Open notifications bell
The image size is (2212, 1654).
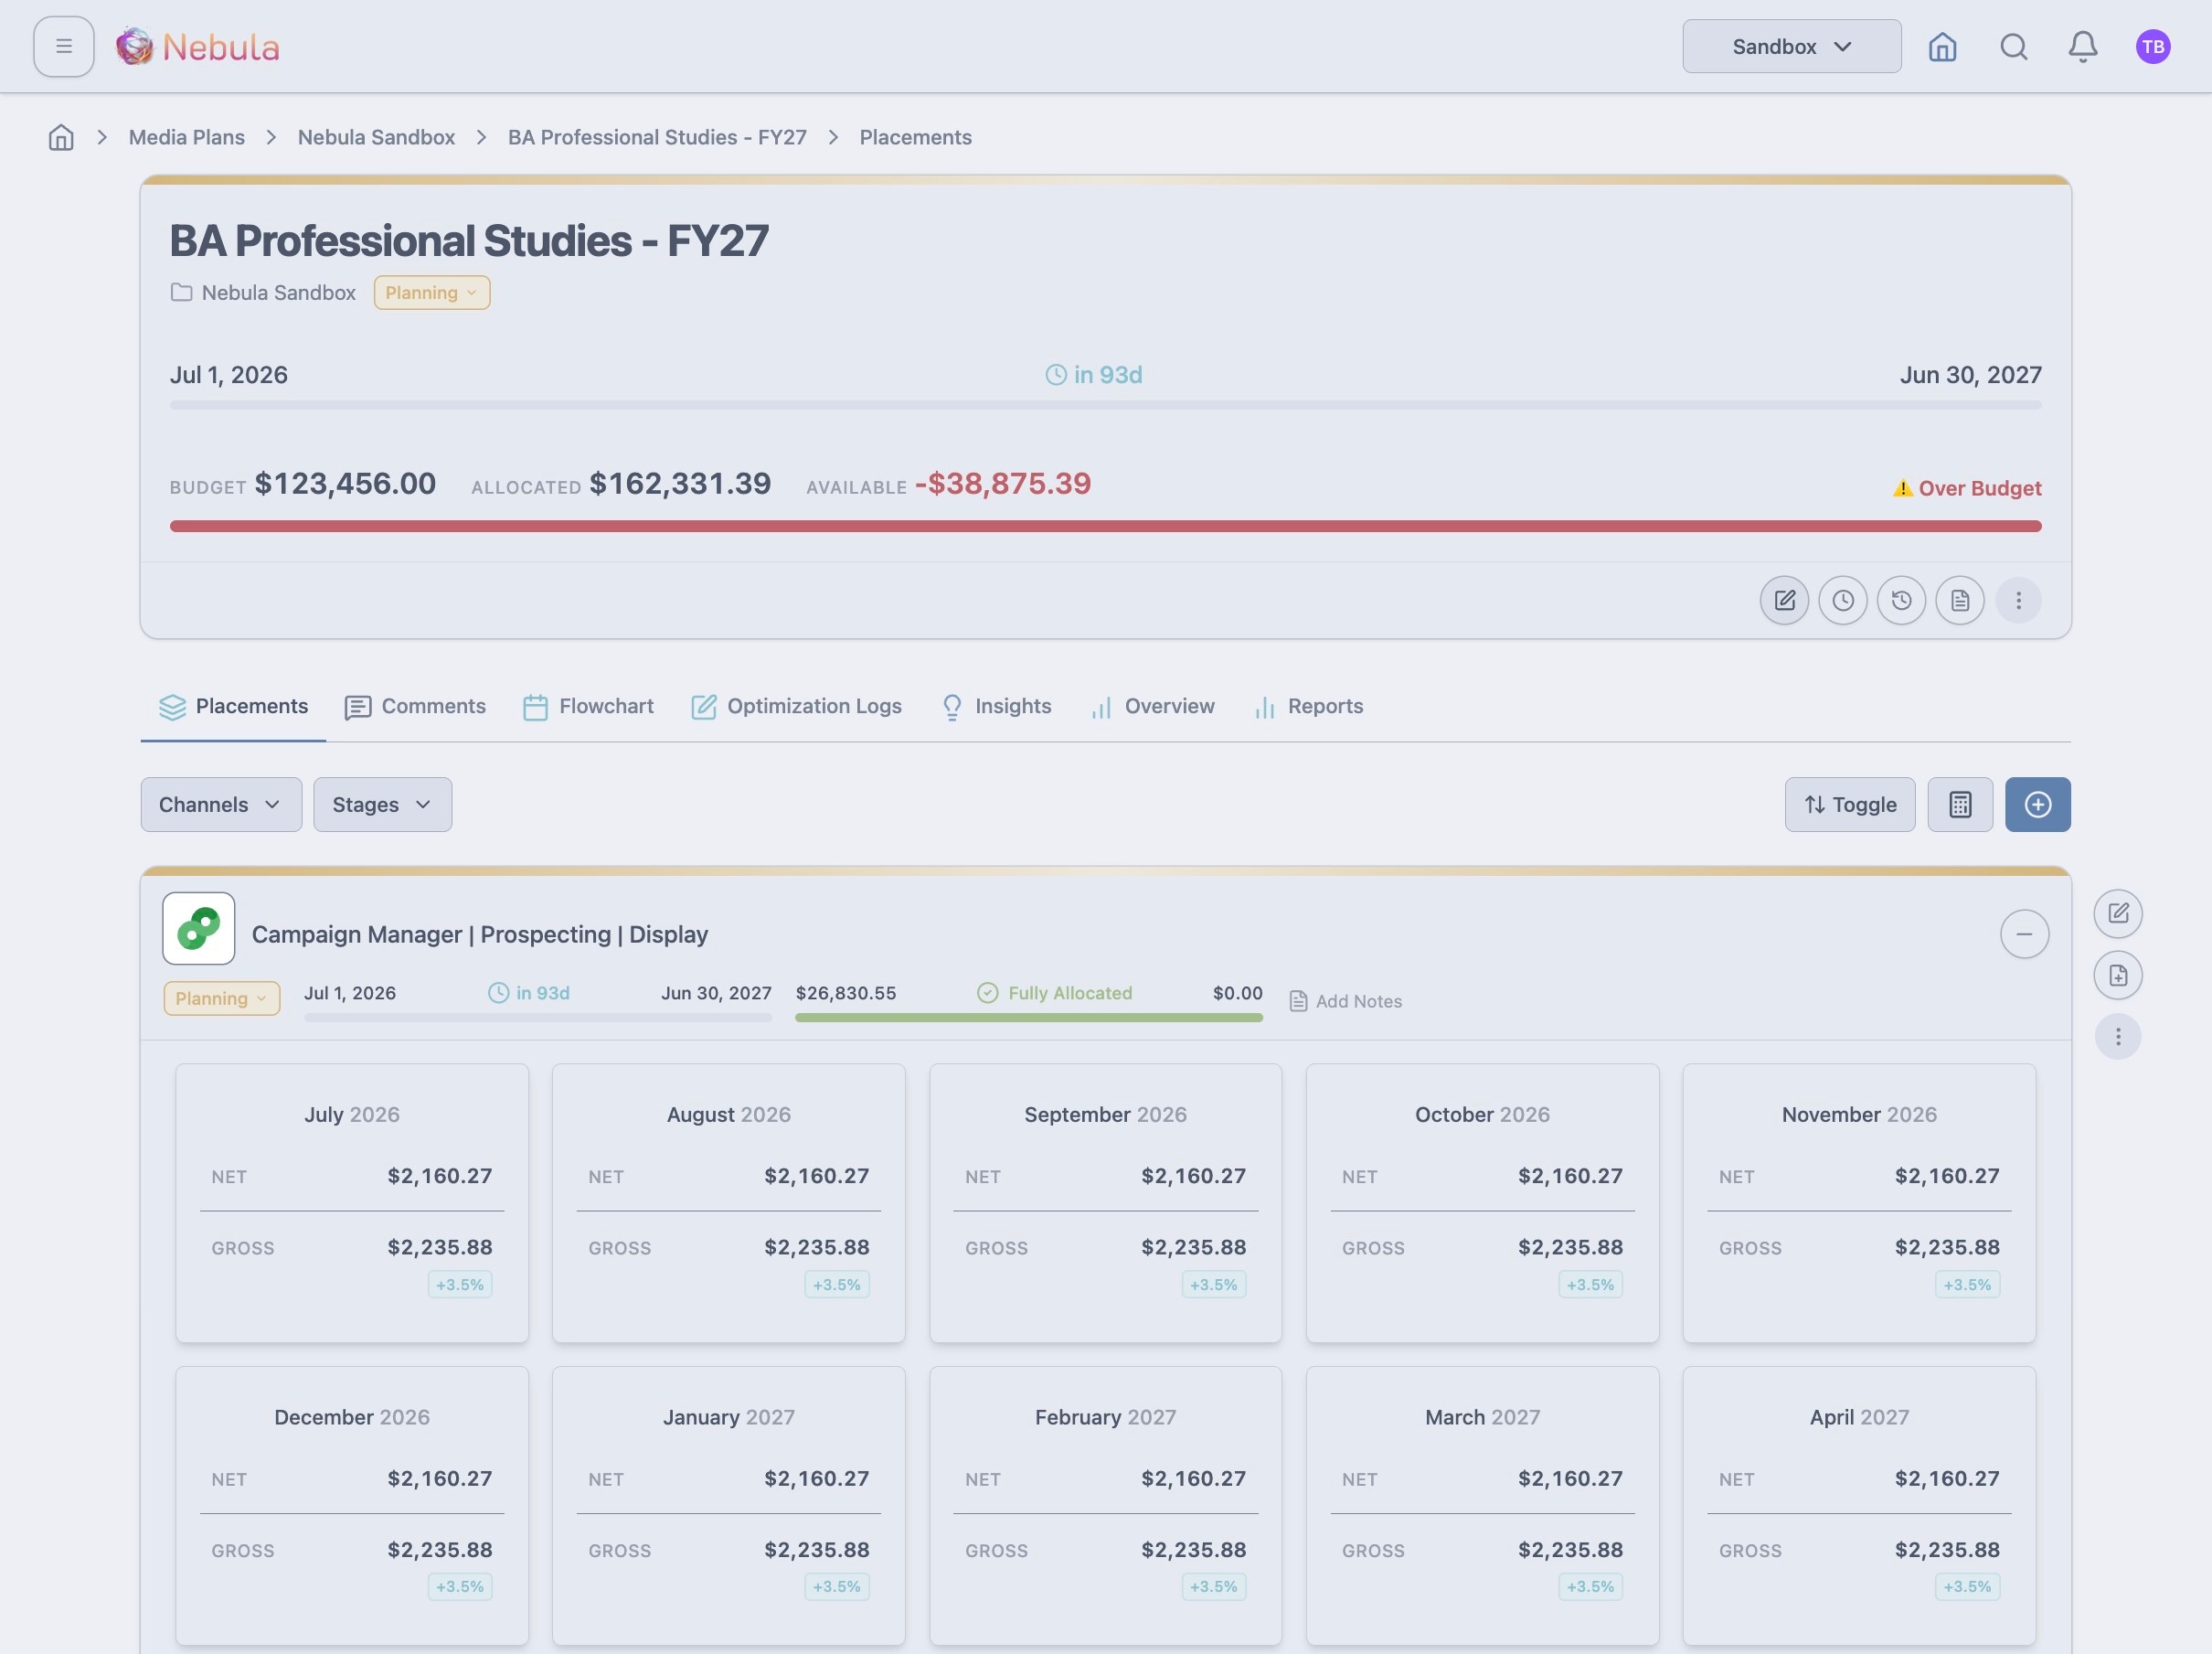[2083, 46]
